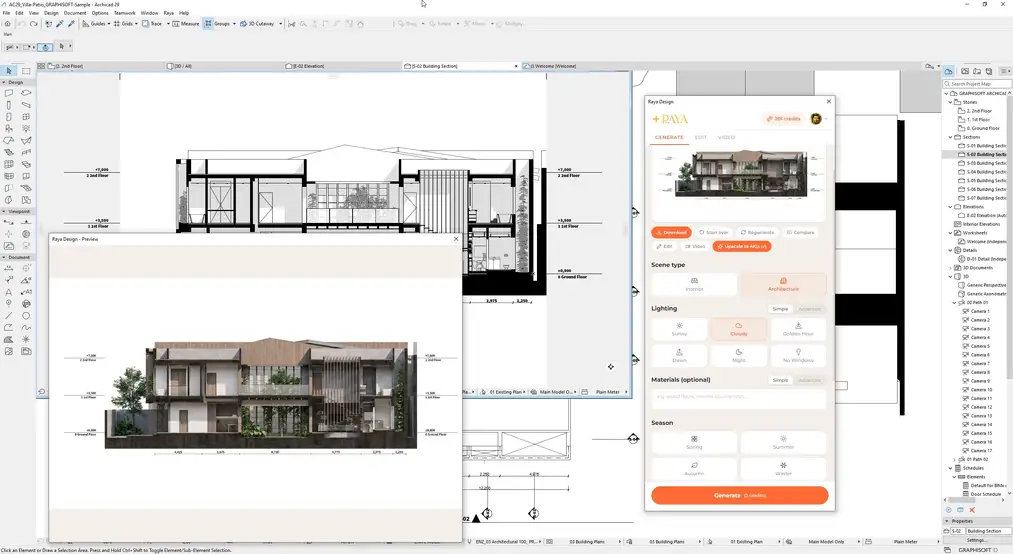Open the 3D Cutaway dropdown arrow

pyautogui.click(x=280, y=24)
